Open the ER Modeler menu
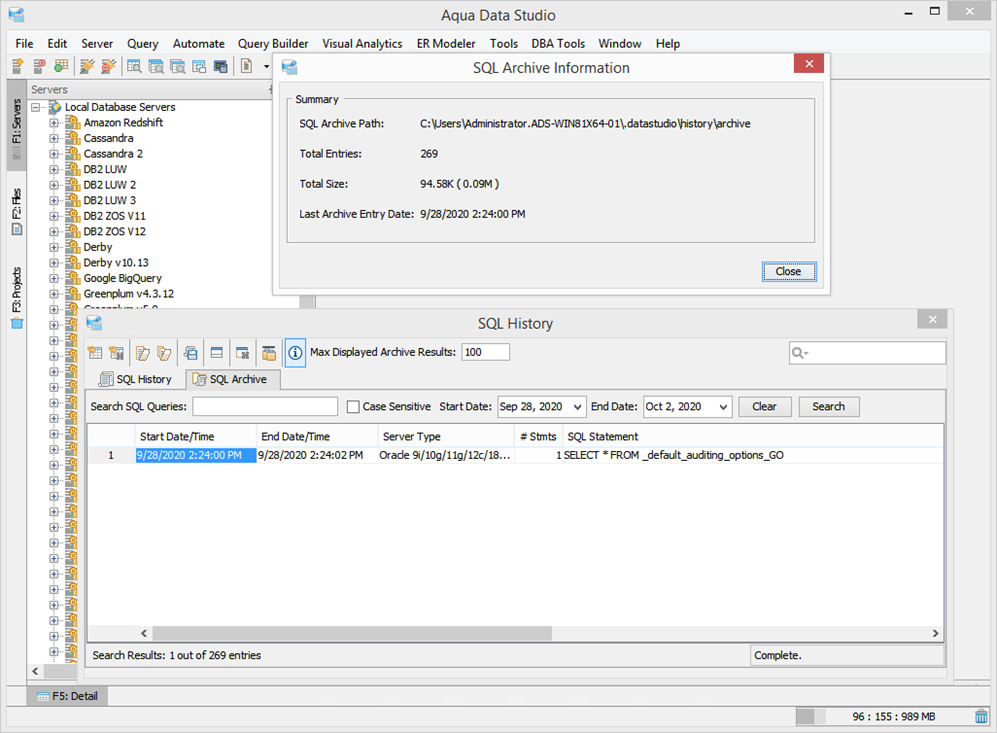 (446, 44)
